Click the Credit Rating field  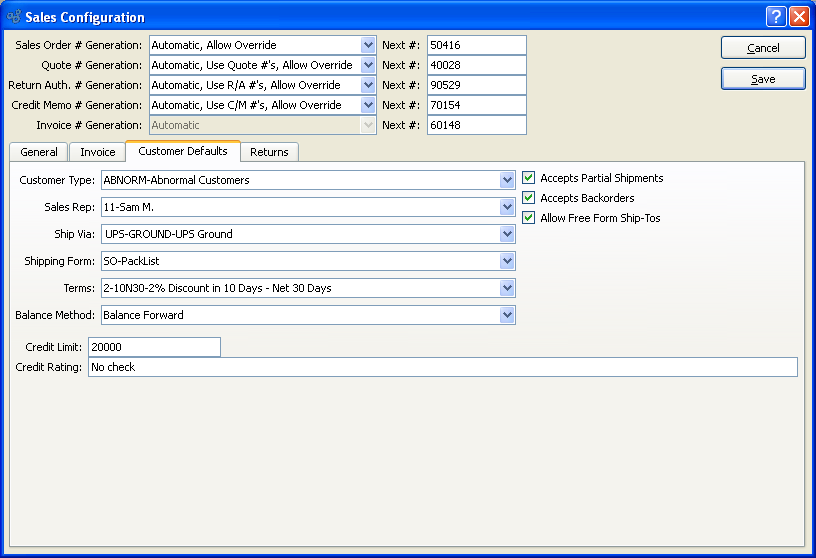pyautogui.click(x=443, y=367)
